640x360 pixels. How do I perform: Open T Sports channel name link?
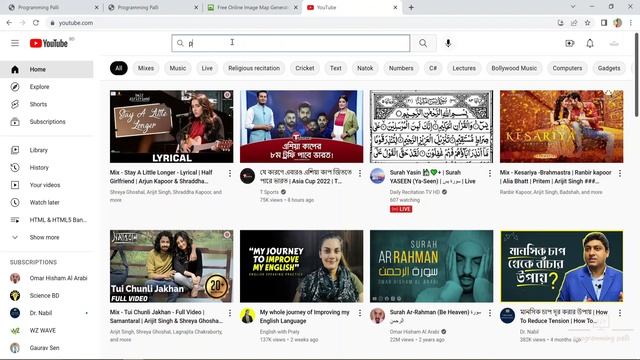269,192
